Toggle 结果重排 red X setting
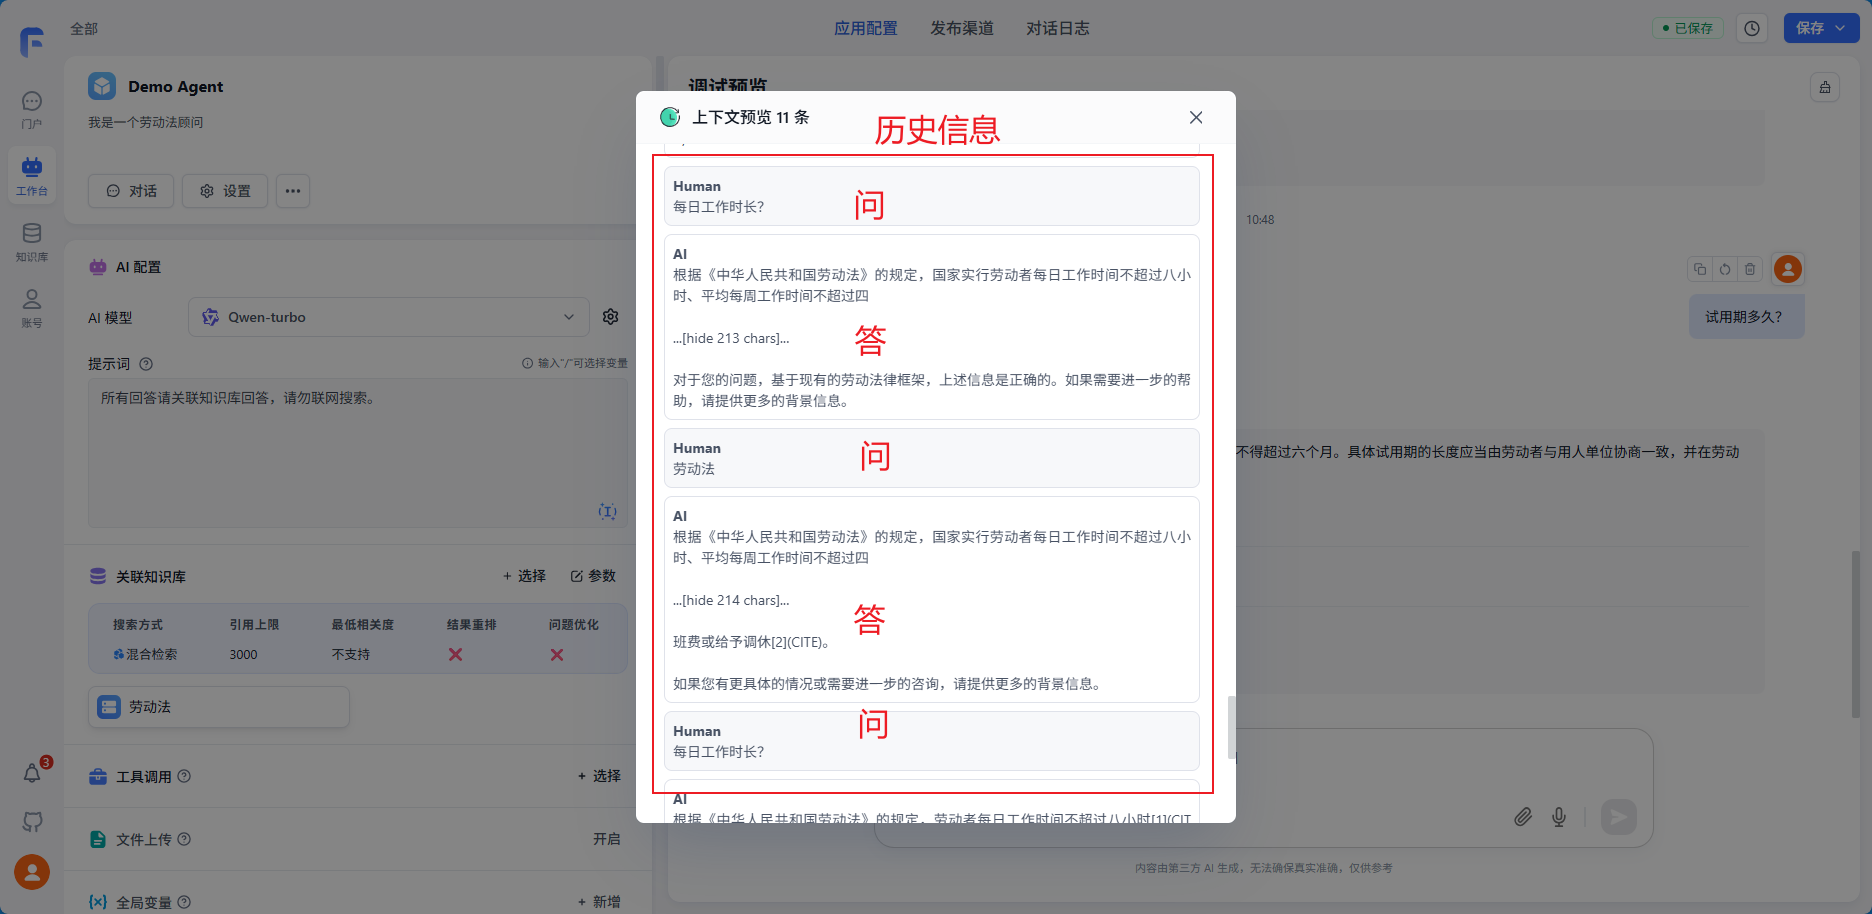Viewport: 1872px width, 914px height. click(455, 654)
